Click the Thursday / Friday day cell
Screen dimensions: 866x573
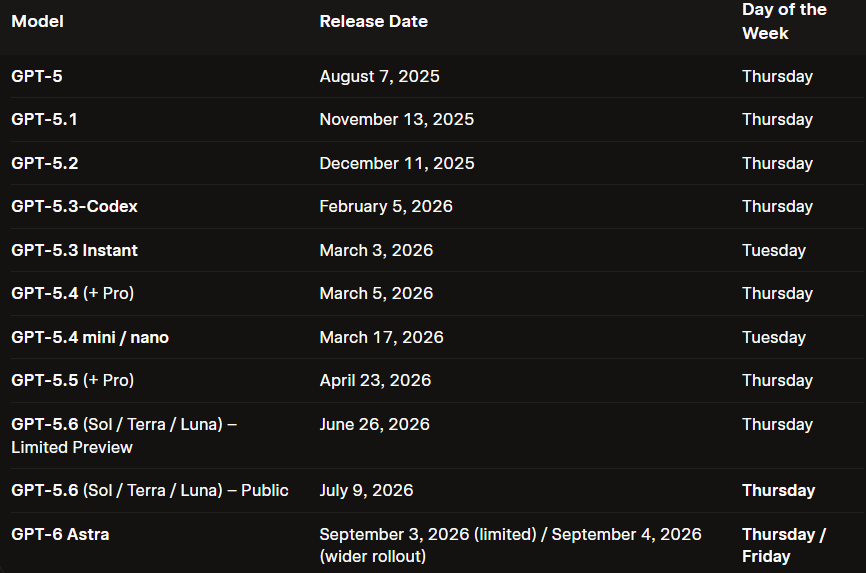(x=784, y=545)
